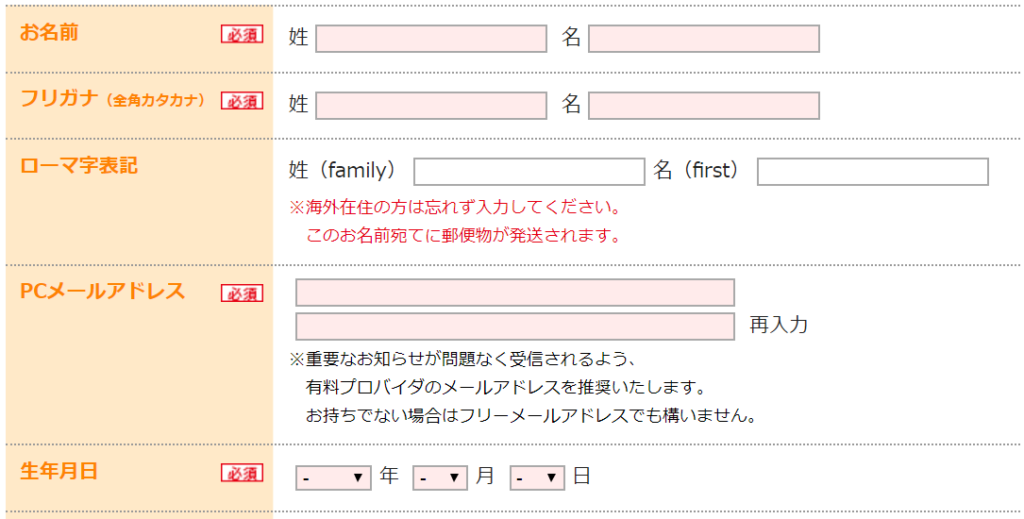The width and height of the screenshot is (1024, 519).
Task: Select the 姓 (family) romaji input field
Action: click(529, 172)
